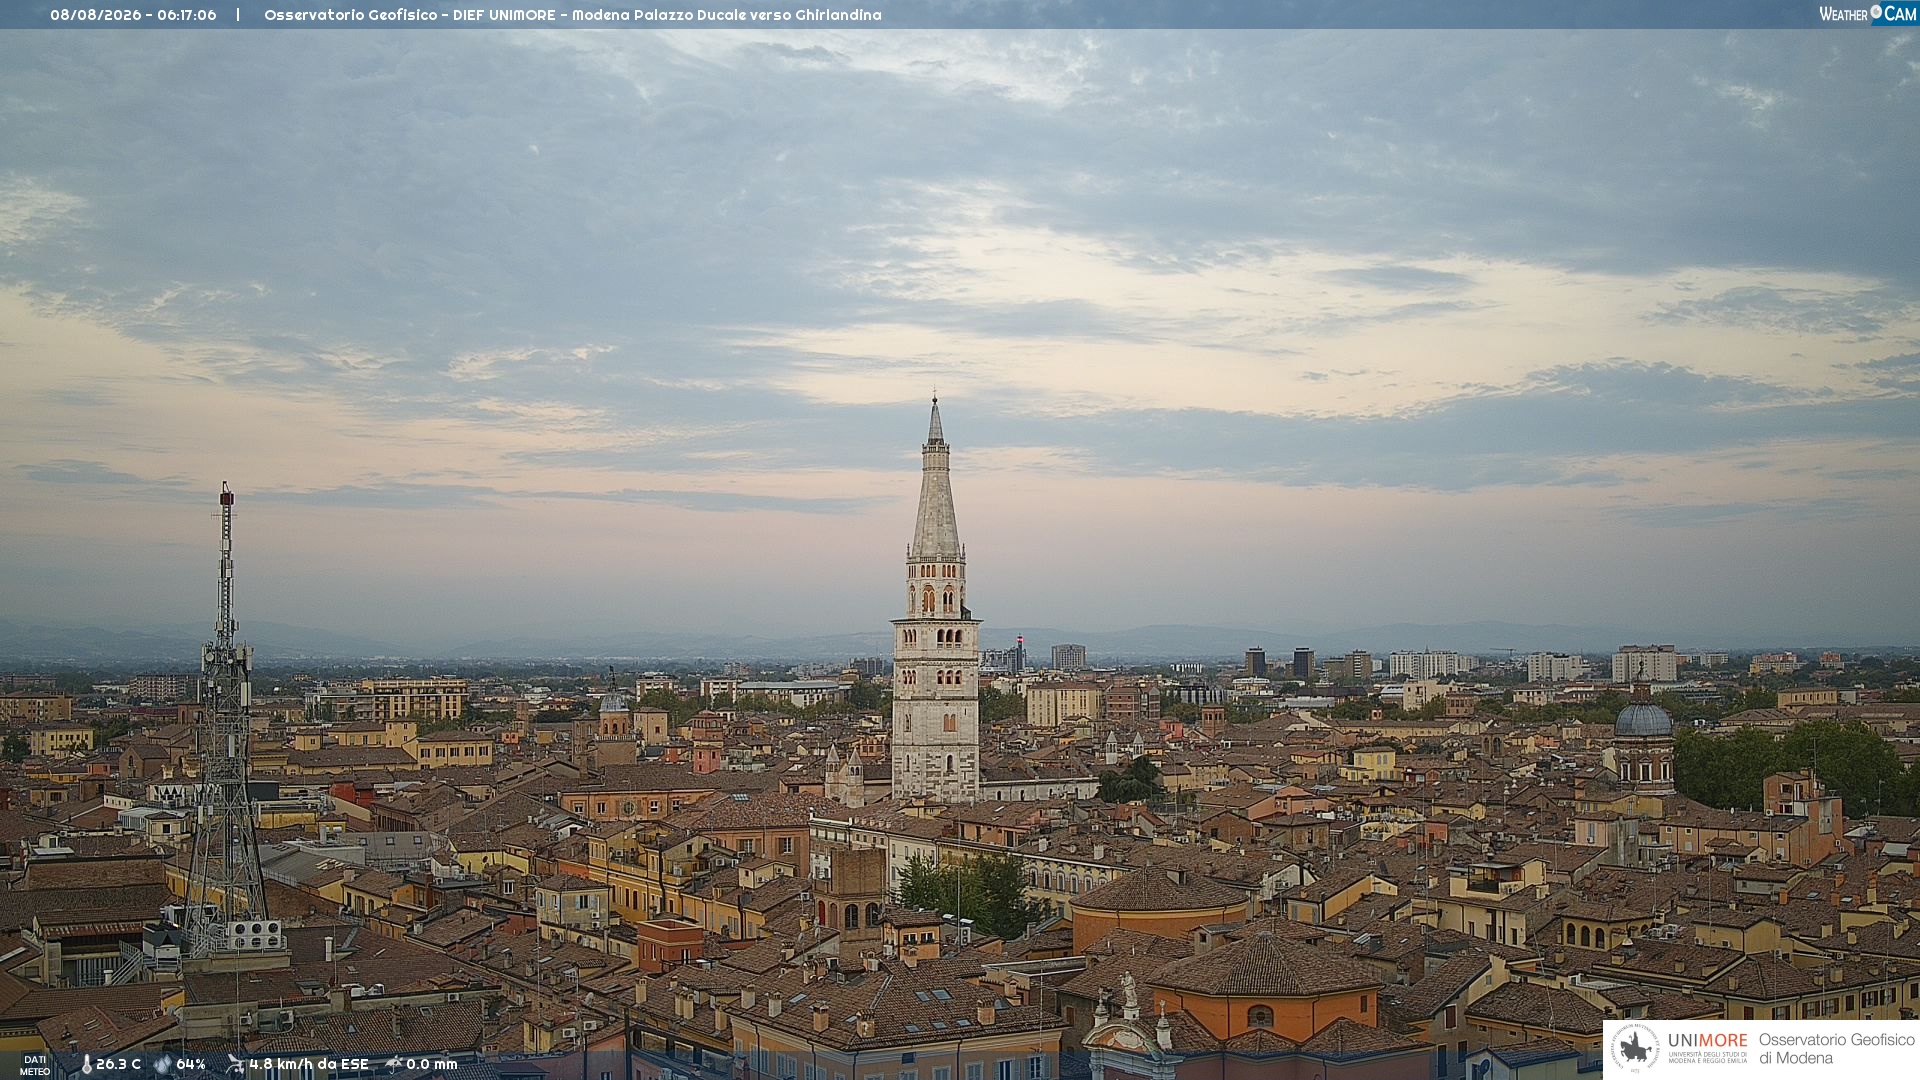The image size is (1920, 1080).
Task: Click the WeatherCam logo
Action: 1868,14
